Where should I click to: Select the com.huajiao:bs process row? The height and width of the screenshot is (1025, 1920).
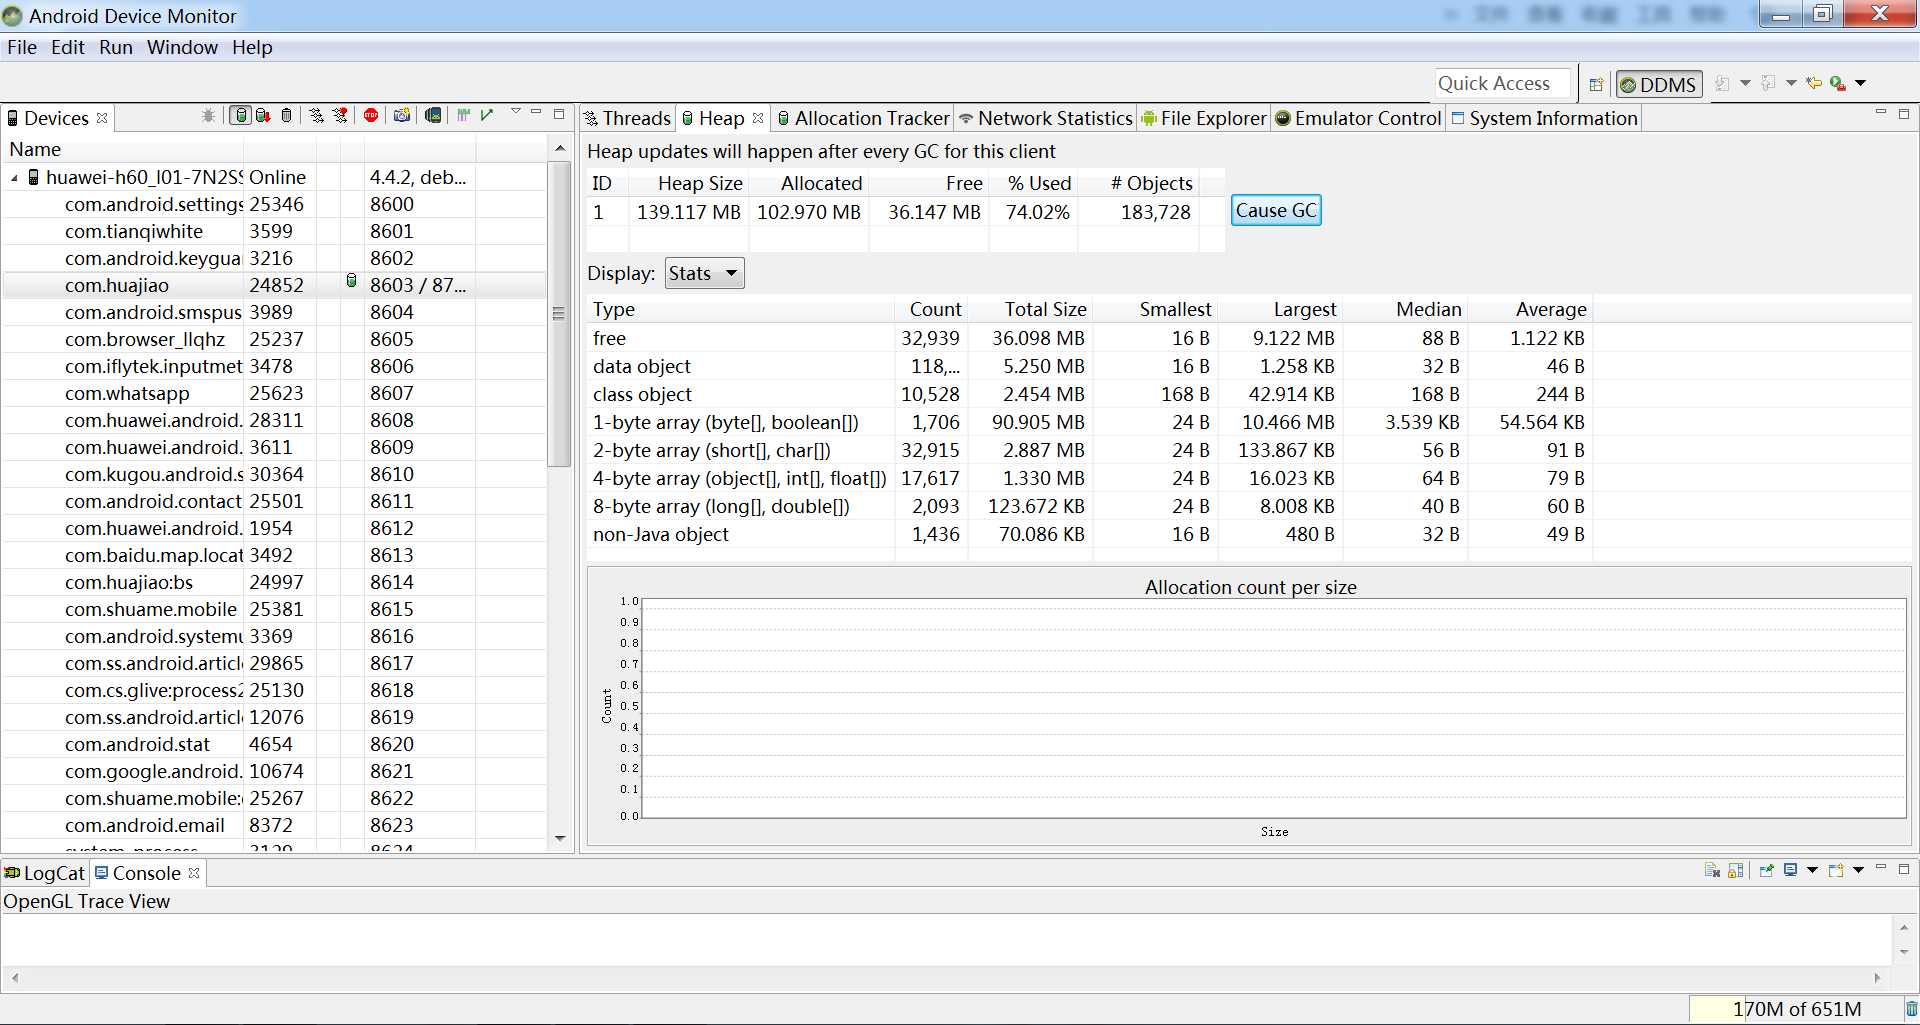click(x=275, y=582)
